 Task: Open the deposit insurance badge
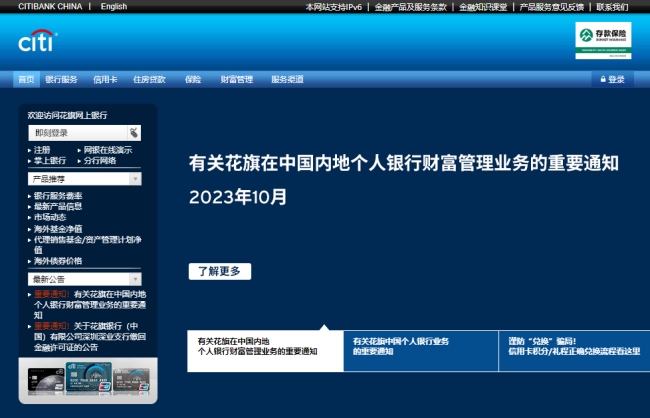603,40
